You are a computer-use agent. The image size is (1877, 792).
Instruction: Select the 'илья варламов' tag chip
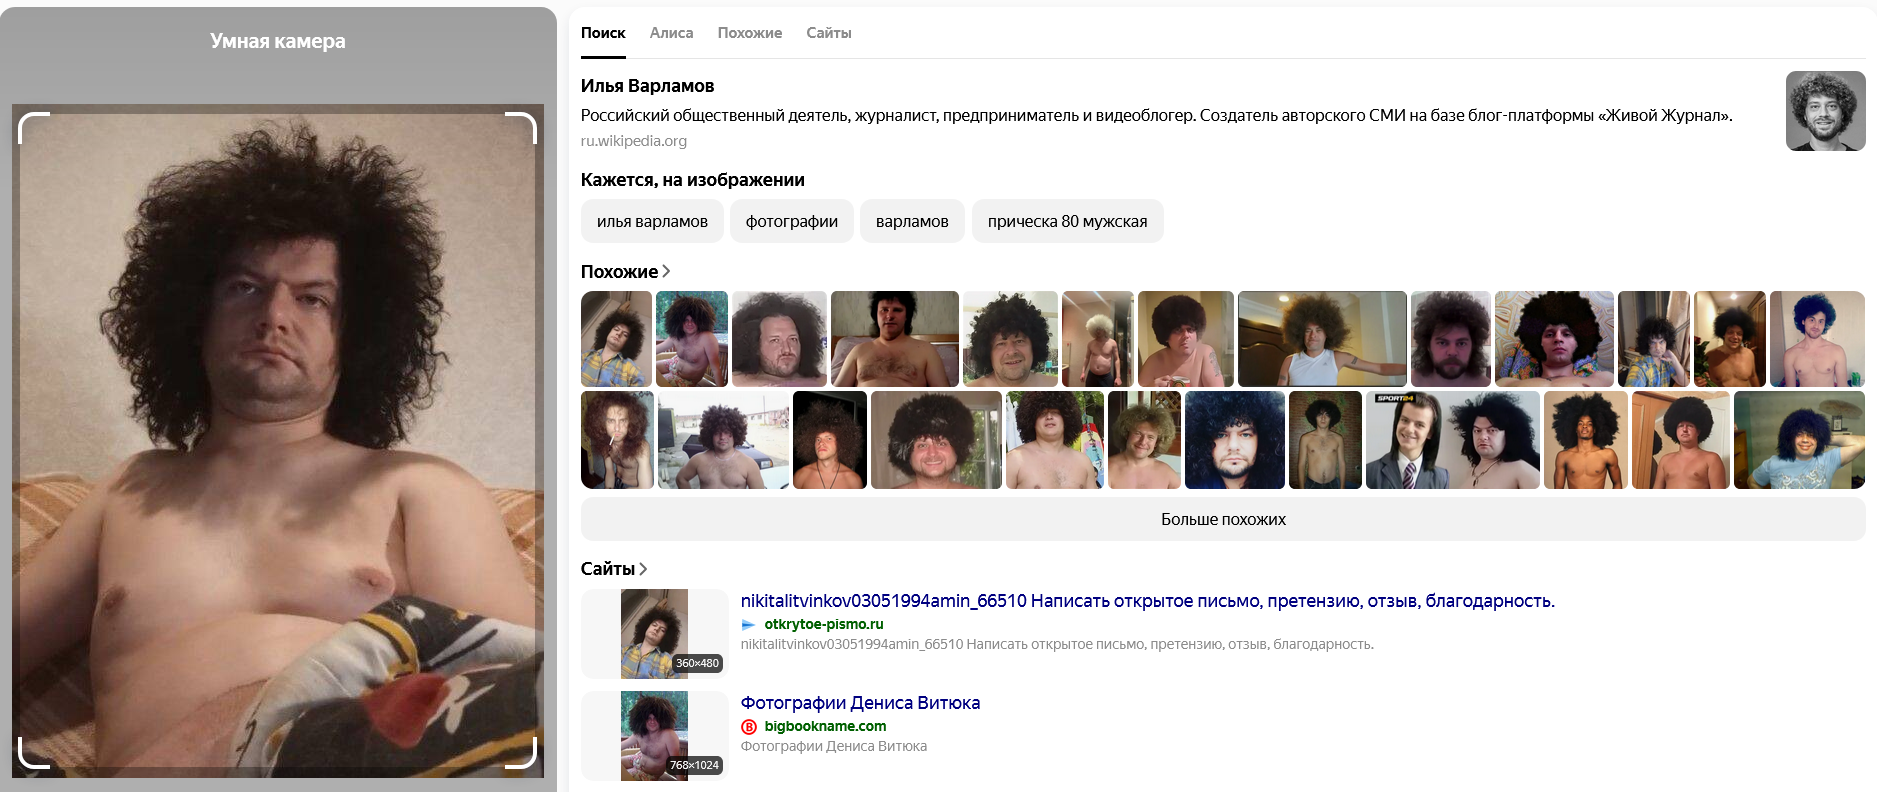tap(652, 221)
